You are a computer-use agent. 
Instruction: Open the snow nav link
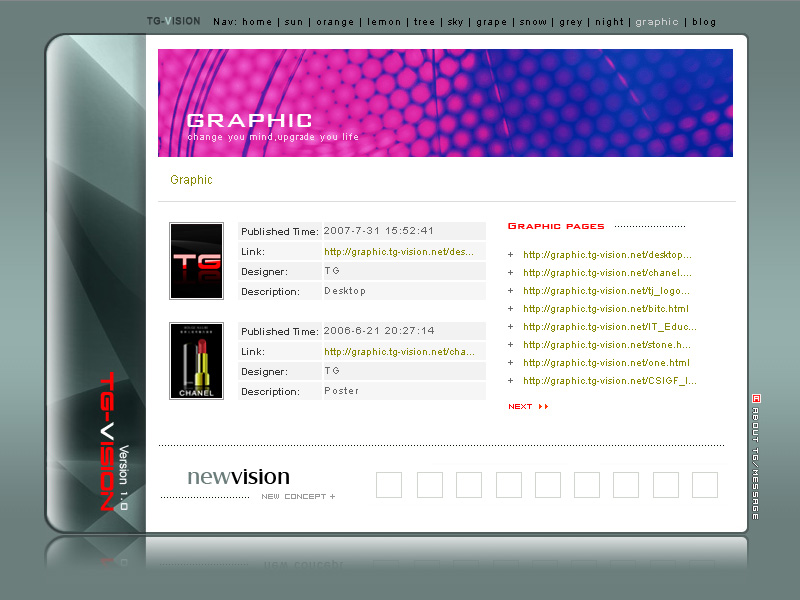tap(533, 22)
